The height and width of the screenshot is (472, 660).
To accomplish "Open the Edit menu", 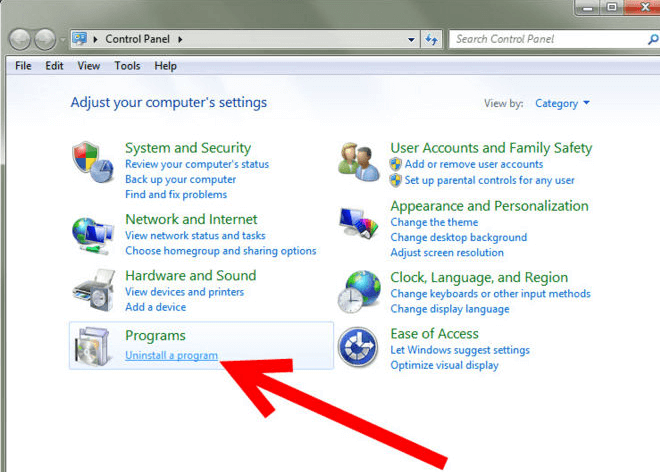I will click(x=54, y=66).
